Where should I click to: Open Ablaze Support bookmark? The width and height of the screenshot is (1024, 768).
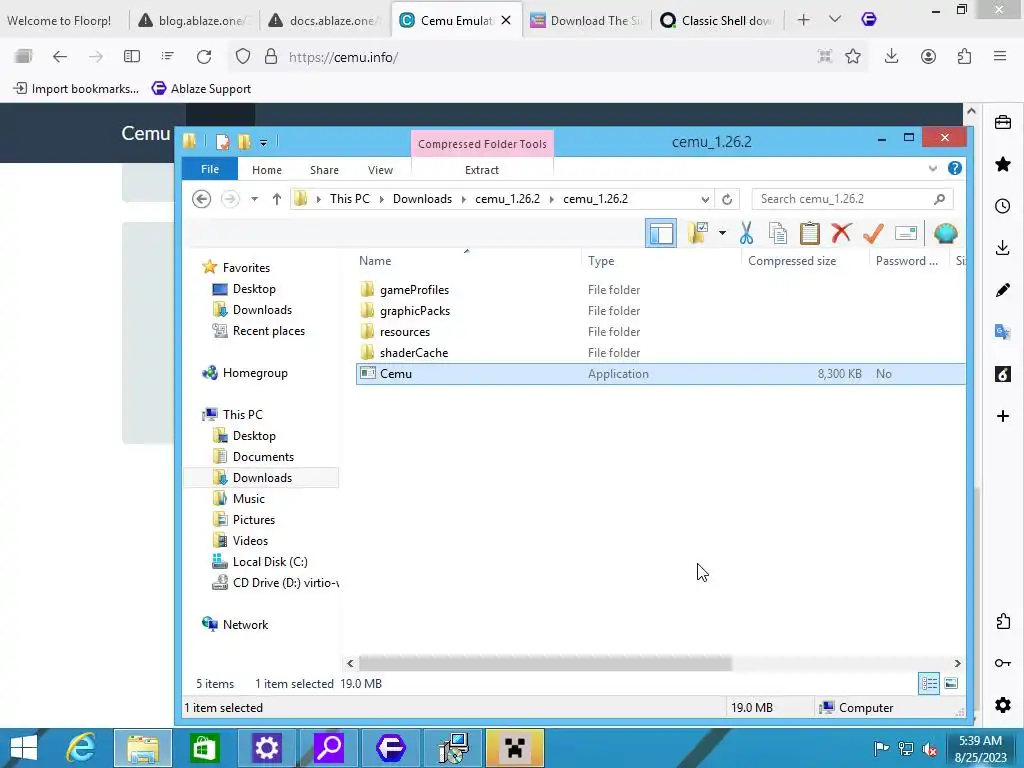click(201, 88)
